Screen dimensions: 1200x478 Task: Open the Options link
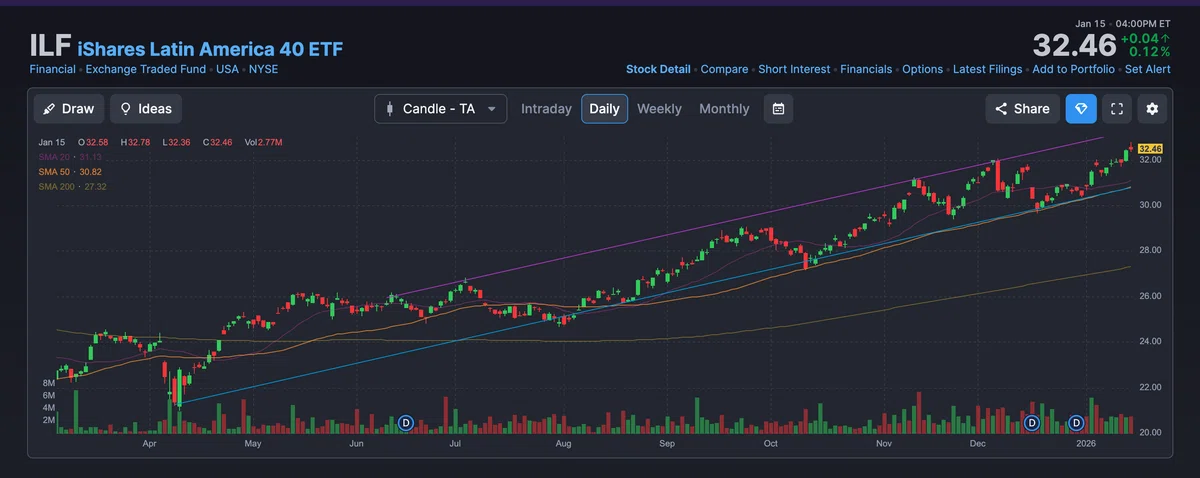(x=922, y=69)
